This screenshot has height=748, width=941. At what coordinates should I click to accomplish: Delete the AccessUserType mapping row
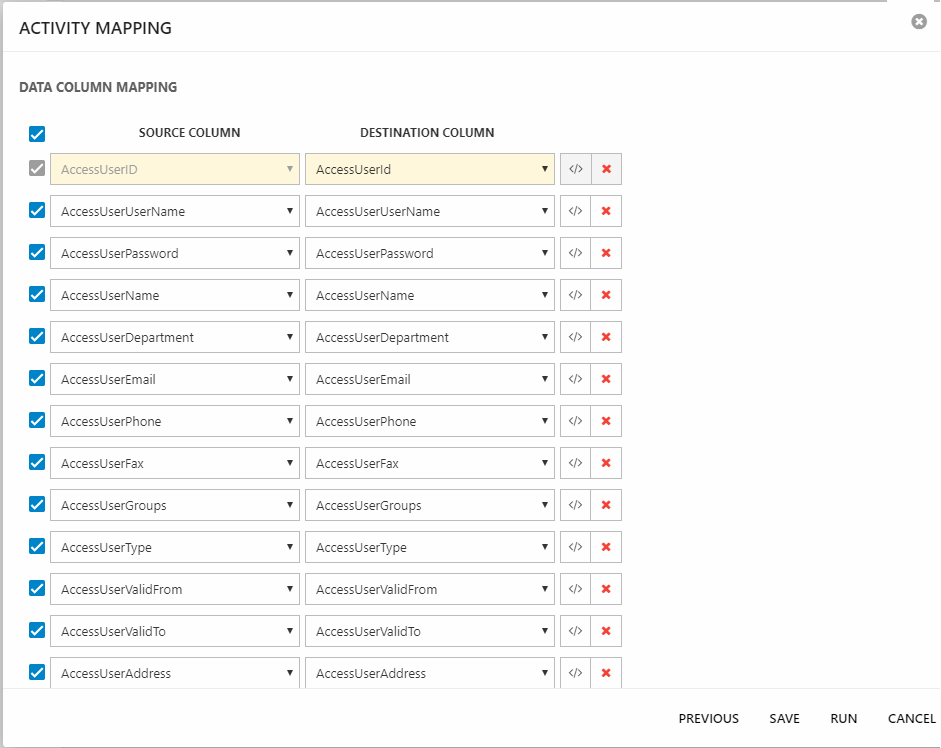(606, 547)
